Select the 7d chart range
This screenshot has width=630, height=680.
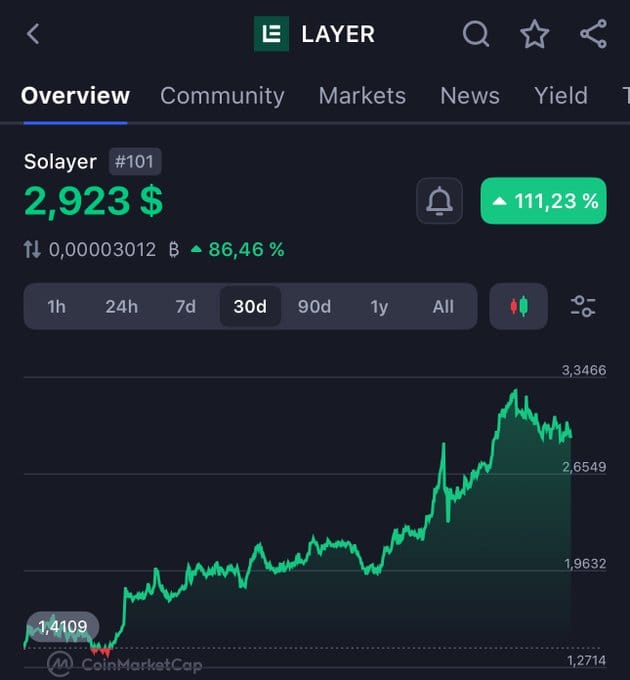(186, 307)
